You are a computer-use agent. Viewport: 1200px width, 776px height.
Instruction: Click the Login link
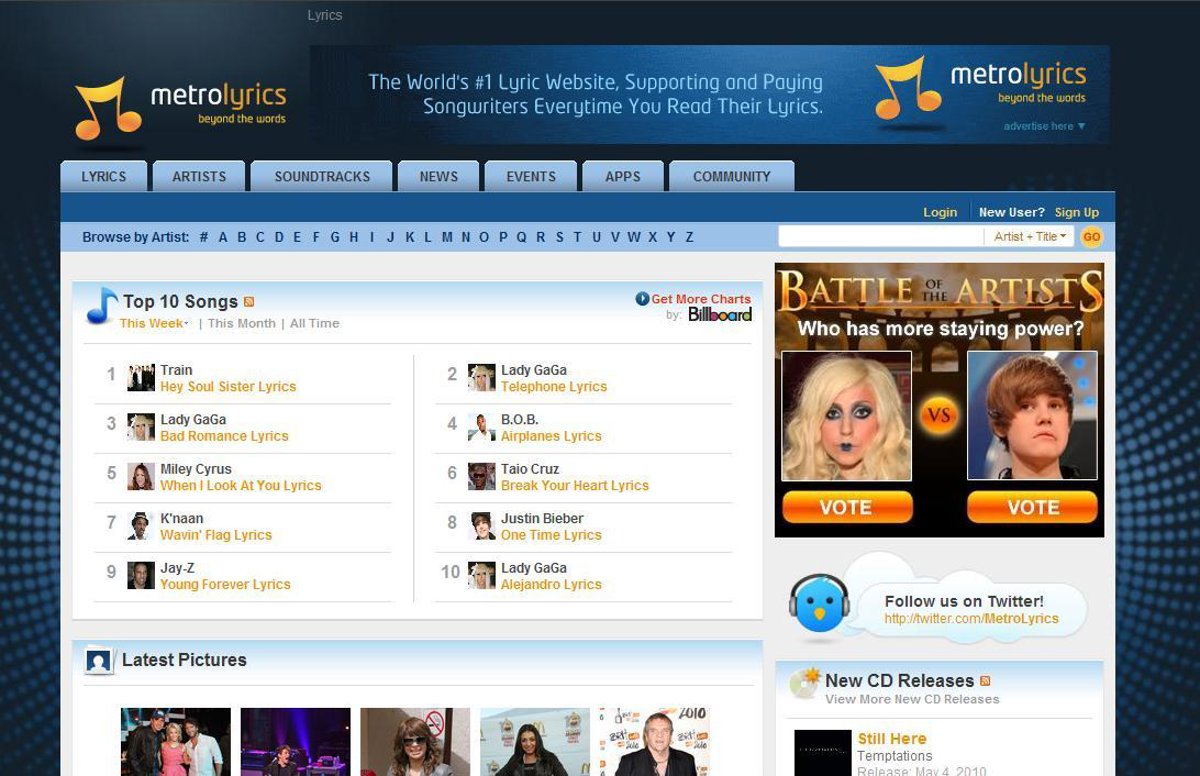click(939, 212)
